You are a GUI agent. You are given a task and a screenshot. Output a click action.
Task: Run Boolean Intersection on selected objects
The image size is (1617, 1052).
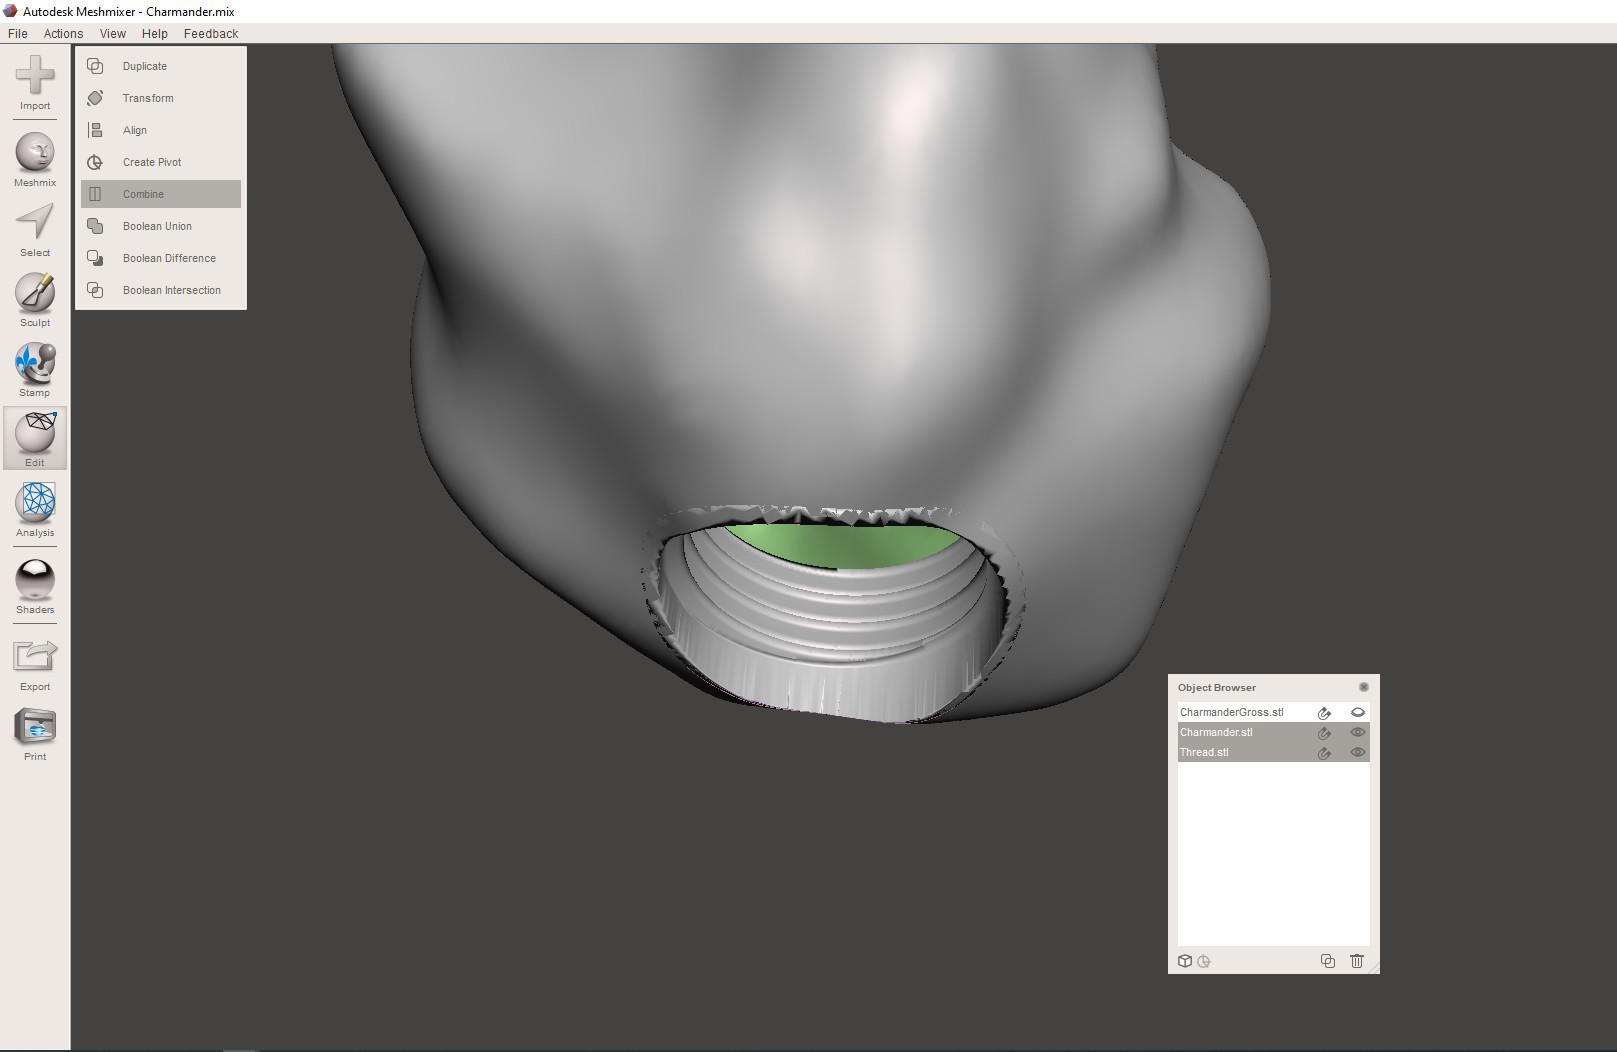click(x=161, y=290)
